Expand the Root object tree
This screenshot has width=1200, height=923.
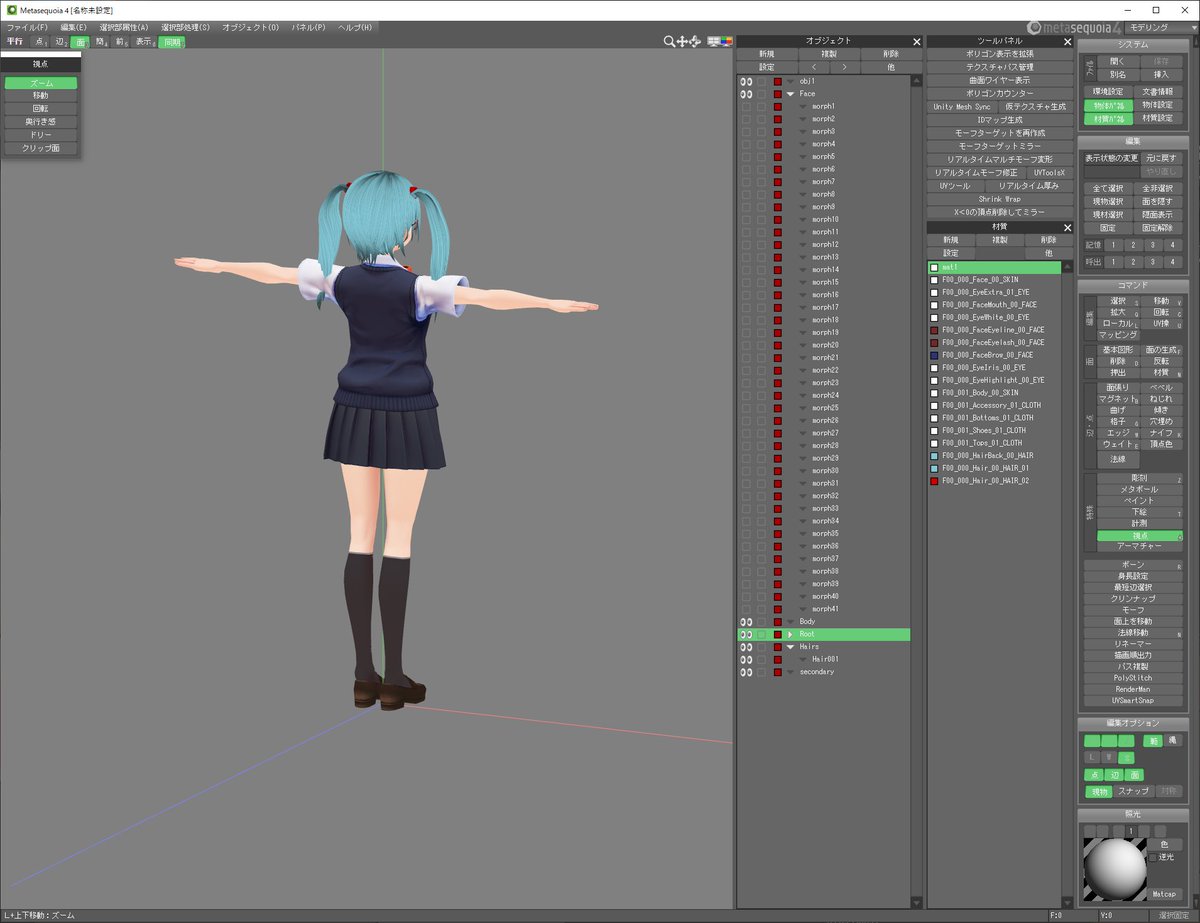(790, 634)
